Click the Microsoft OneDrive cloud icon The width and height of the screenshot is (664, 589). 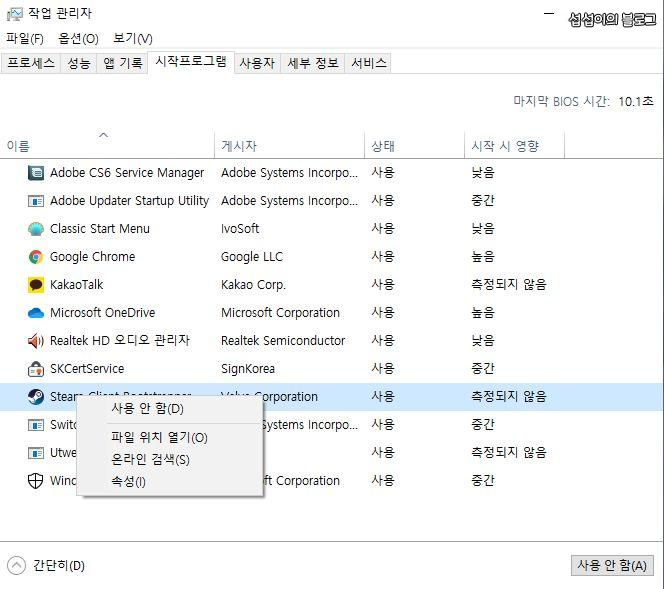click(x=36, y=313)
